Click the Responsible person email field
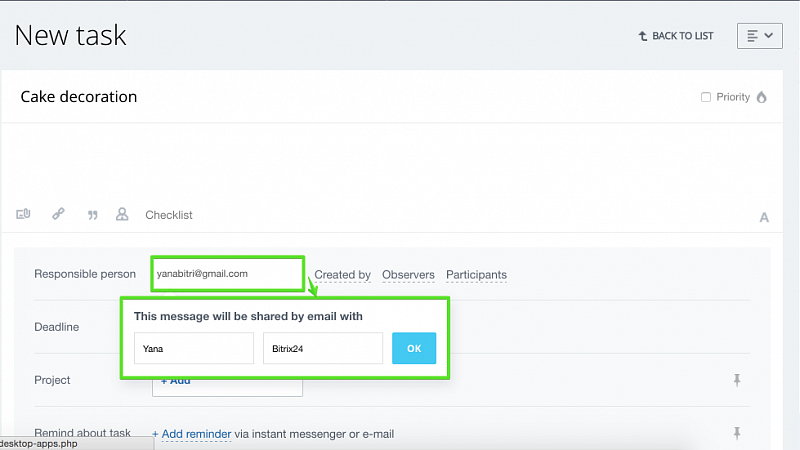Viewport: 800px width, 450px height. pos(228,274)
